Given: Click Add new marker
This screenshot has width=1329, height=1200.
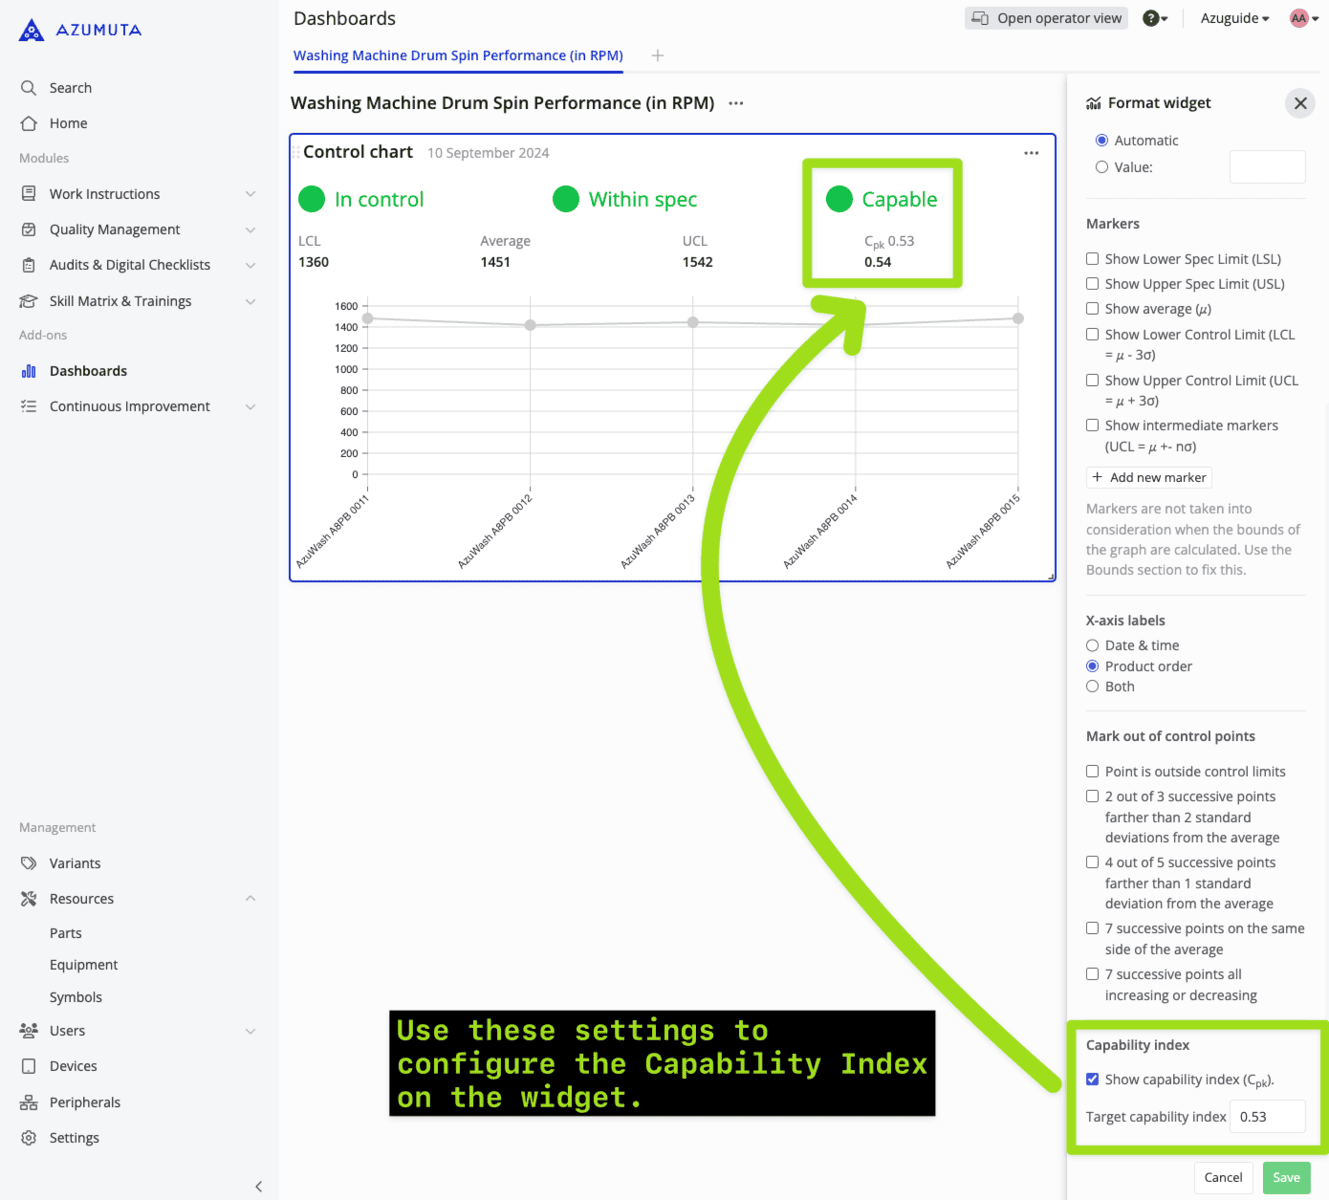Looking at the screenshot, I should (x=1148, y=477).
